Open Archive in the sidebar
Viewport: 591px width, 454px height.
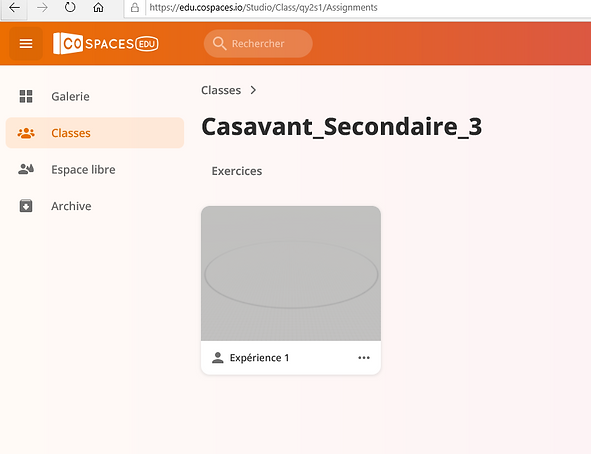pyautogui.click(x=95, y=206)
